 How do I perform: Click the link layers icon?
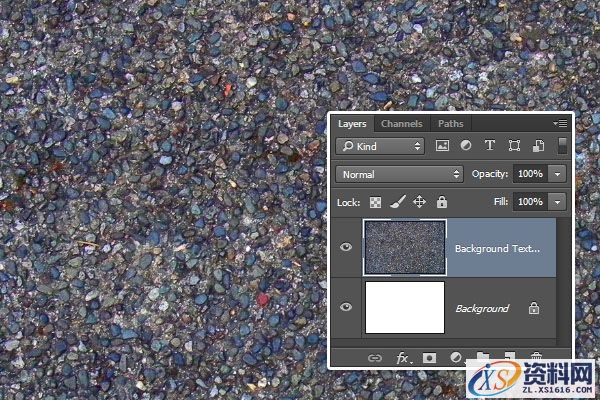click(376, 357)
